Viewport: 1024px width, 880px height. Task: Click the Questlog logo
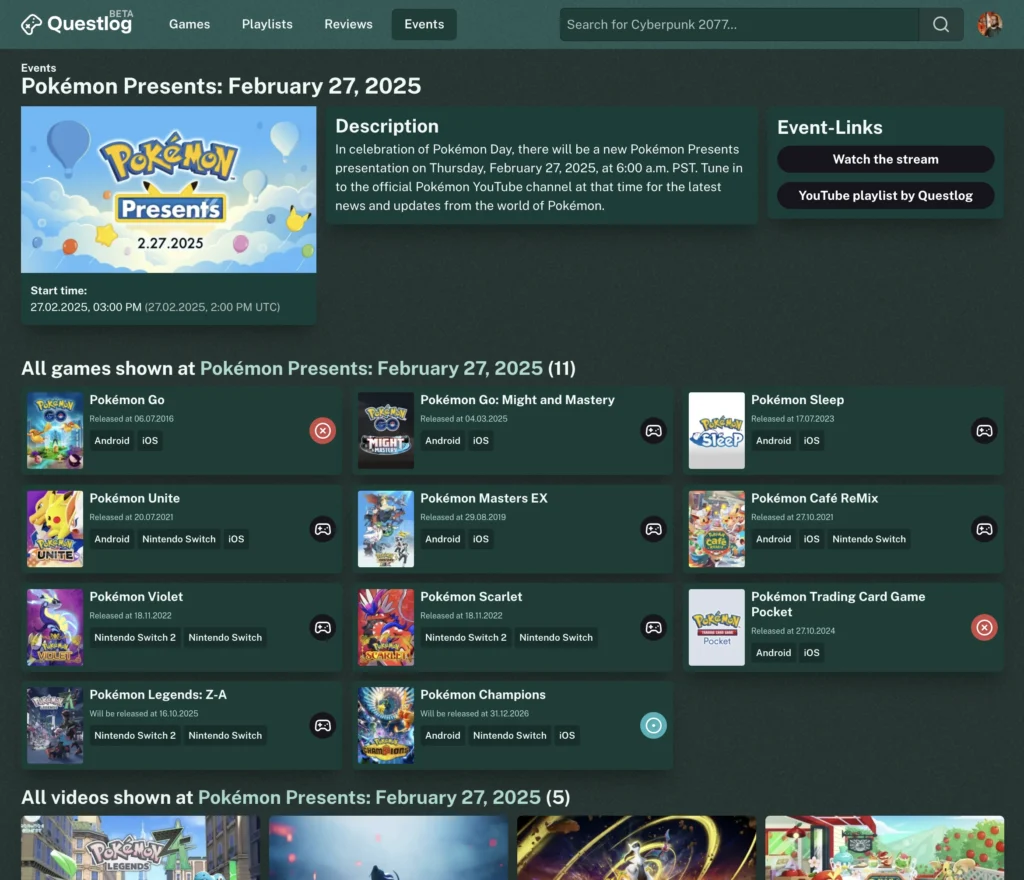[x=77, y=24]
